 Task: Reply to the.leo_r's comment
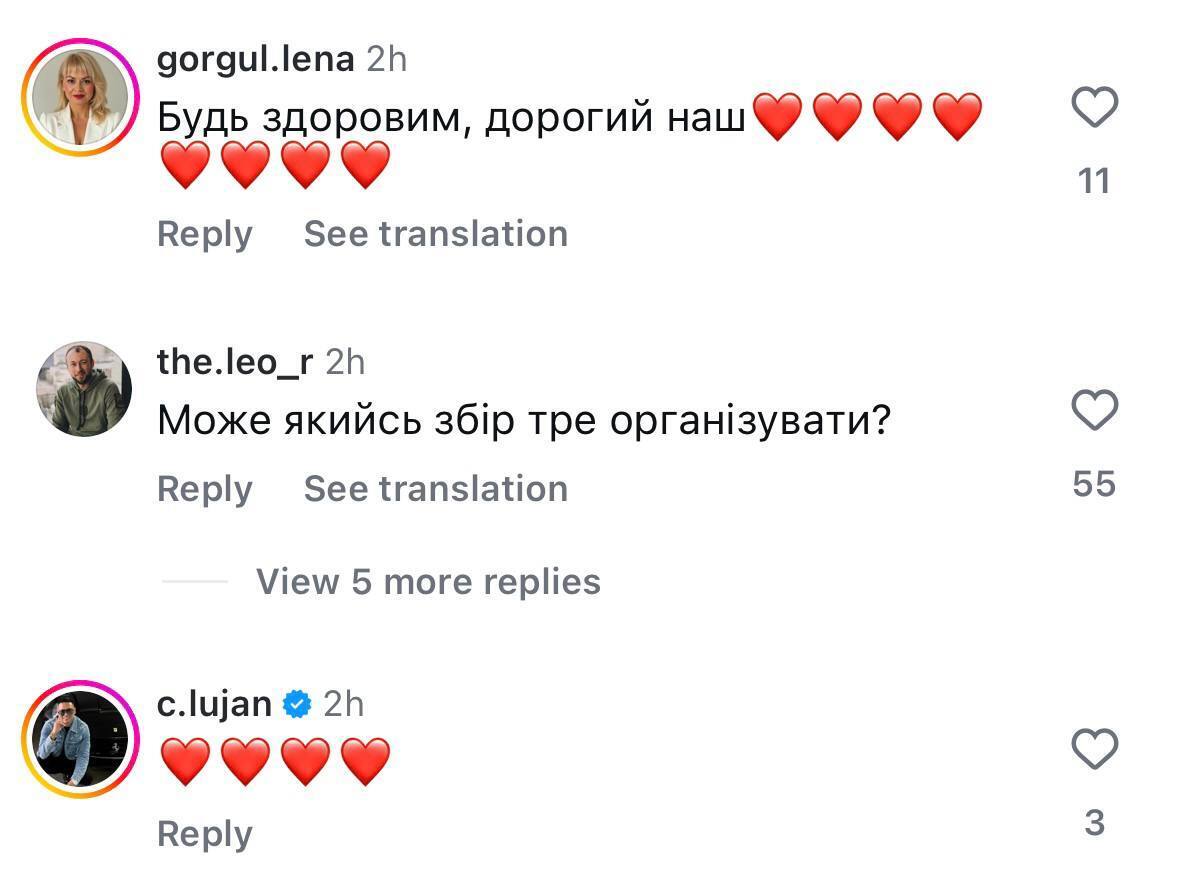click(204, 488)
